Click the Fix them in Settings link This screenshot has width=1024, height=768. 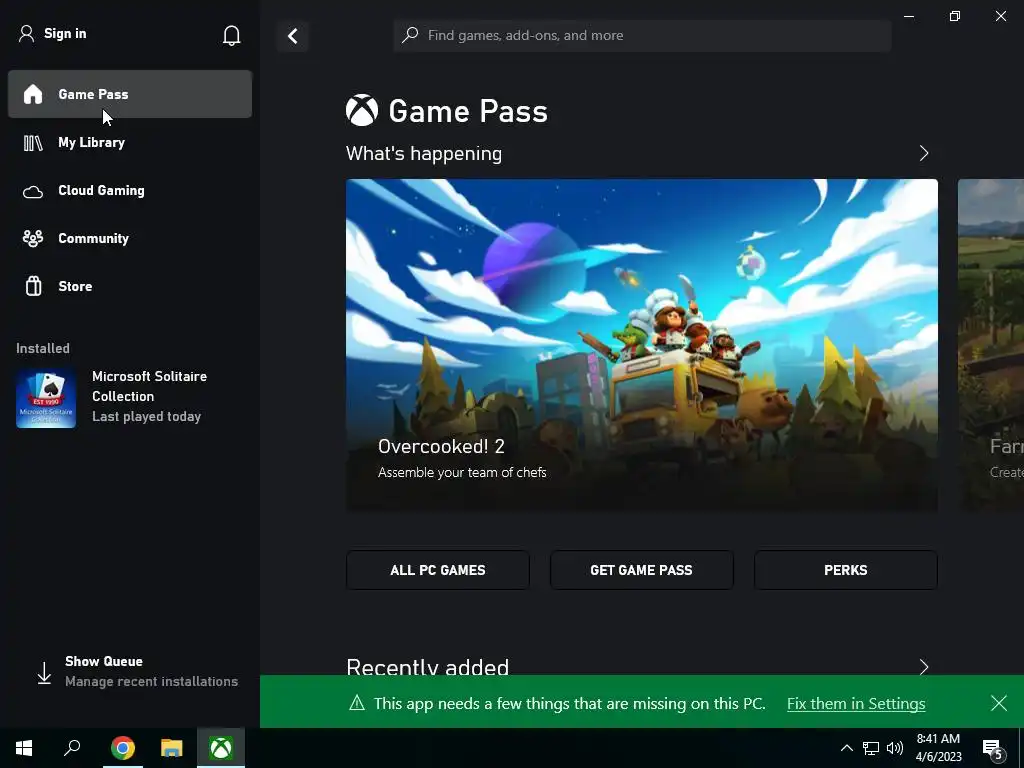point(856,703)
